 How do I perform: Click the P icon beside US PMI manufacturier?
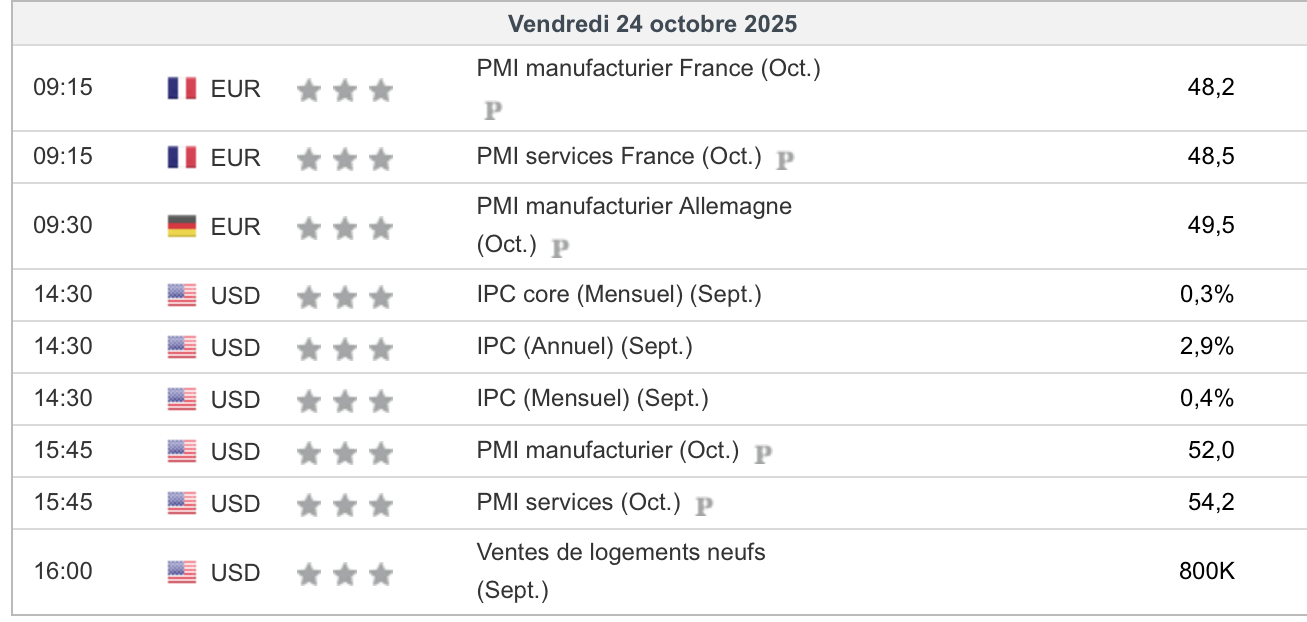763,453
